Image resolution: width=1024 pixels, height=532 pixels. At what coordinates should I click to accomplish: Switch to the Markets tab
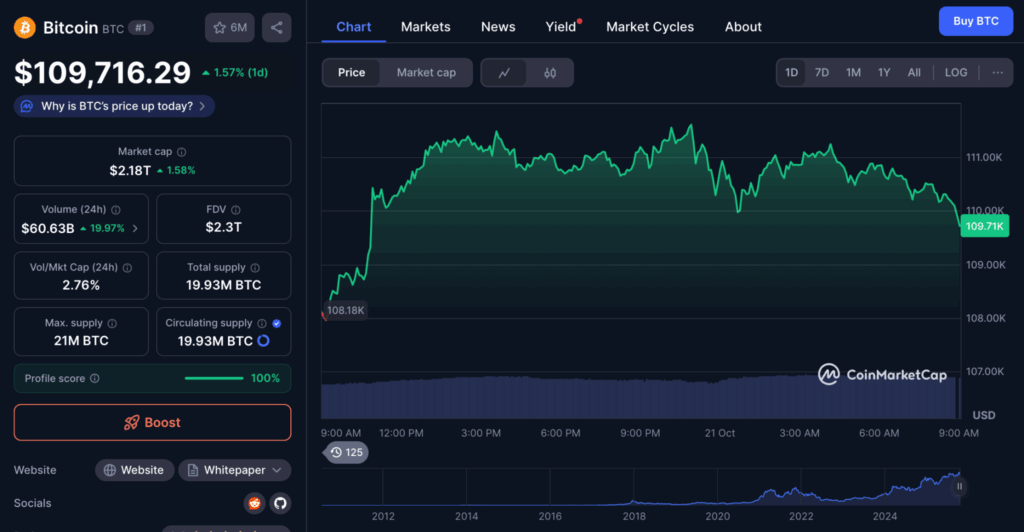click(x=425, y=27)
